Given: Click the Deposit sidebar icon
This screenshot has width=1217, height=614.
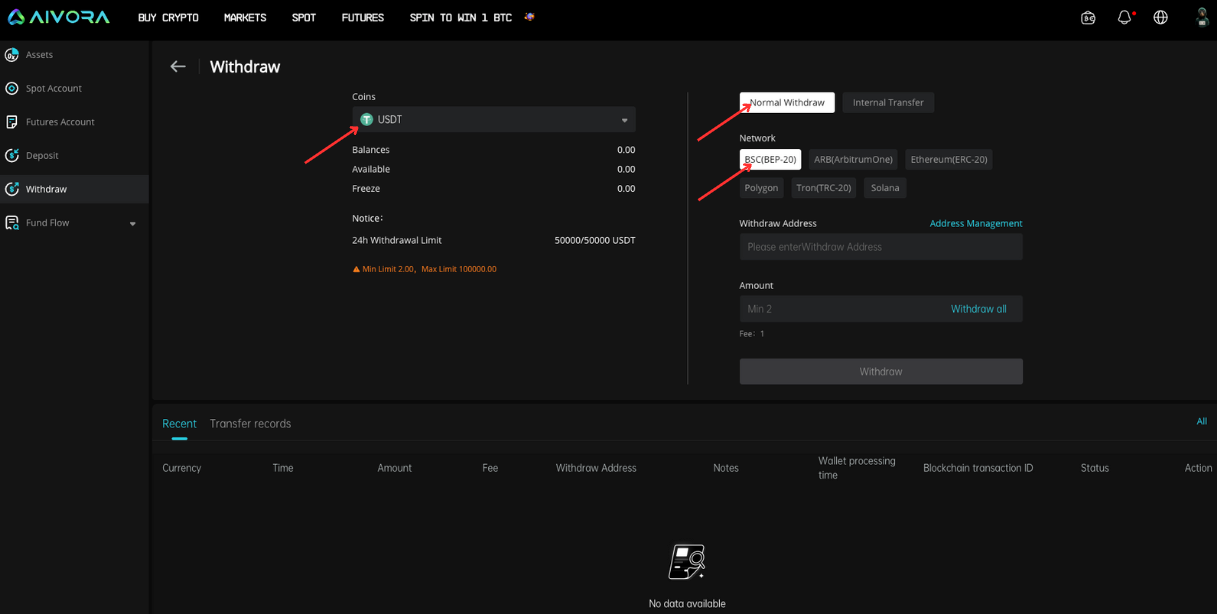Looking at the screenshot, I should pos(12,155).
